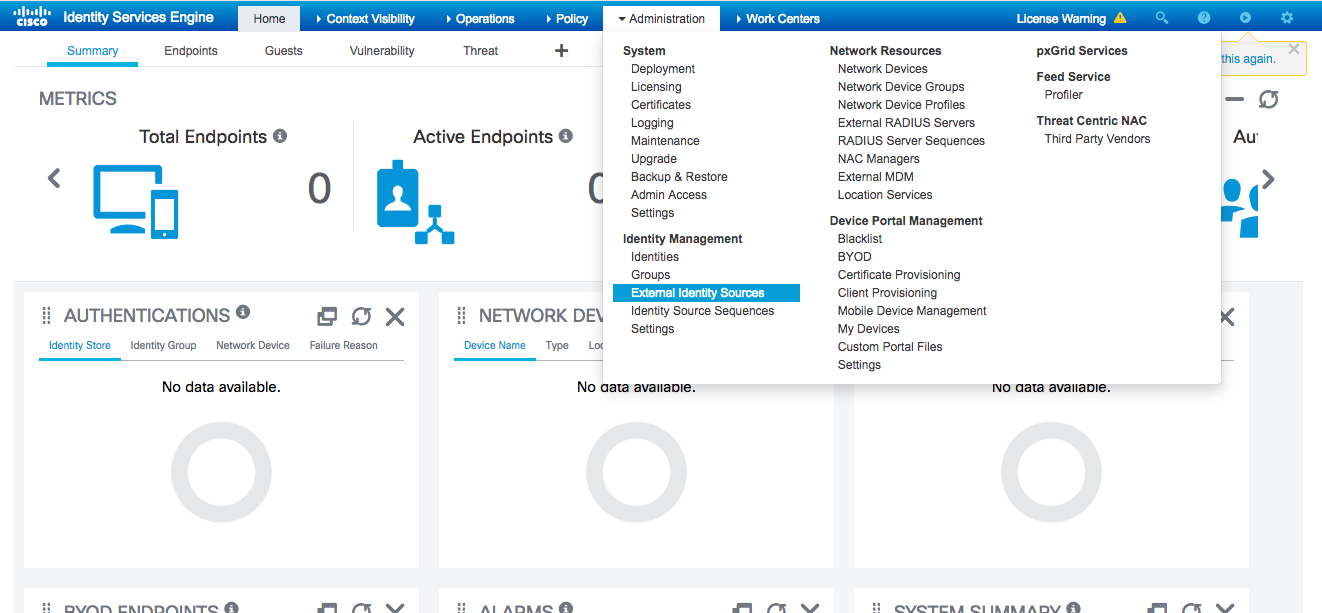Go to the Home tab
Screen dimensions: 1322x613
point(269,19)
